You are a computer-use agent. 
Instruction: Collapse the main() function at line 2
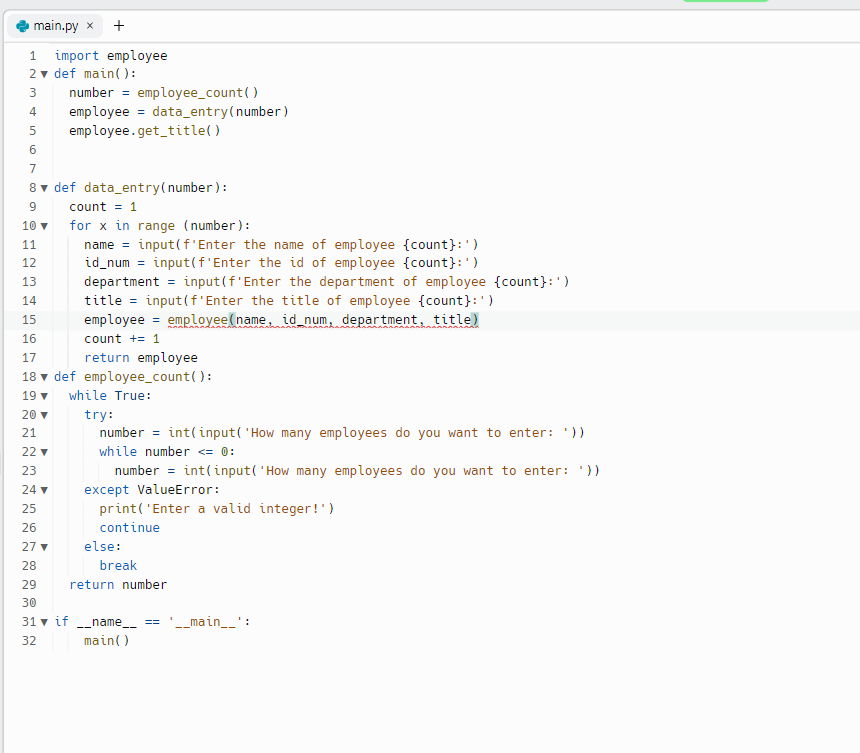pos(44,73)
